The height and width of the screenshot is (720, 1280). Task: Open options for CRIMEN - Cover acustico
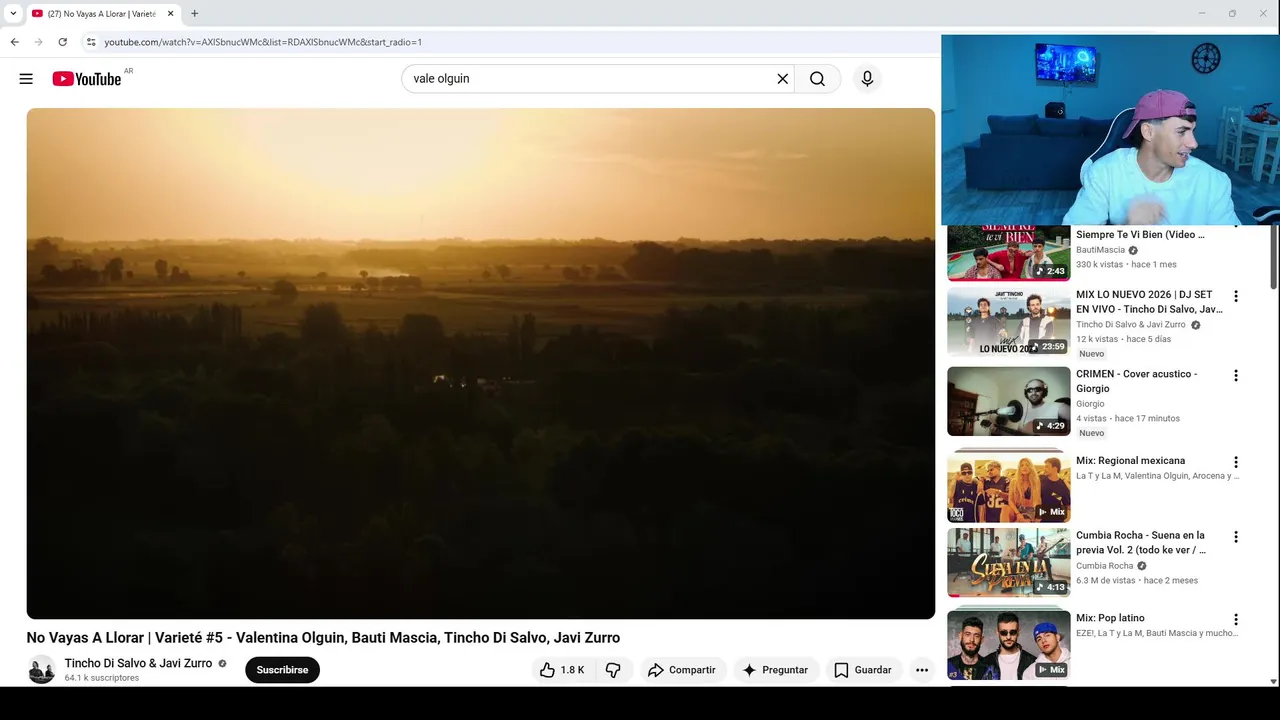[x=1236, y=375]
